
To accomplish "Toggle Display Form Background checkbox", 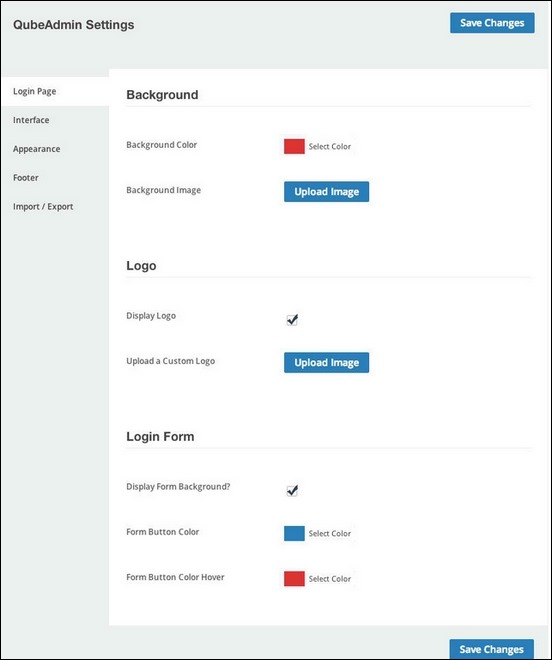I will 292,491.
